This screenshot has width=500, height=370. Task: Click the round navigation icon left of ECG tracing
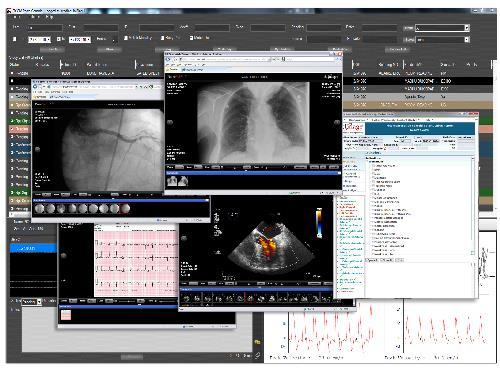pyautogui.click(x=64, y=256)
